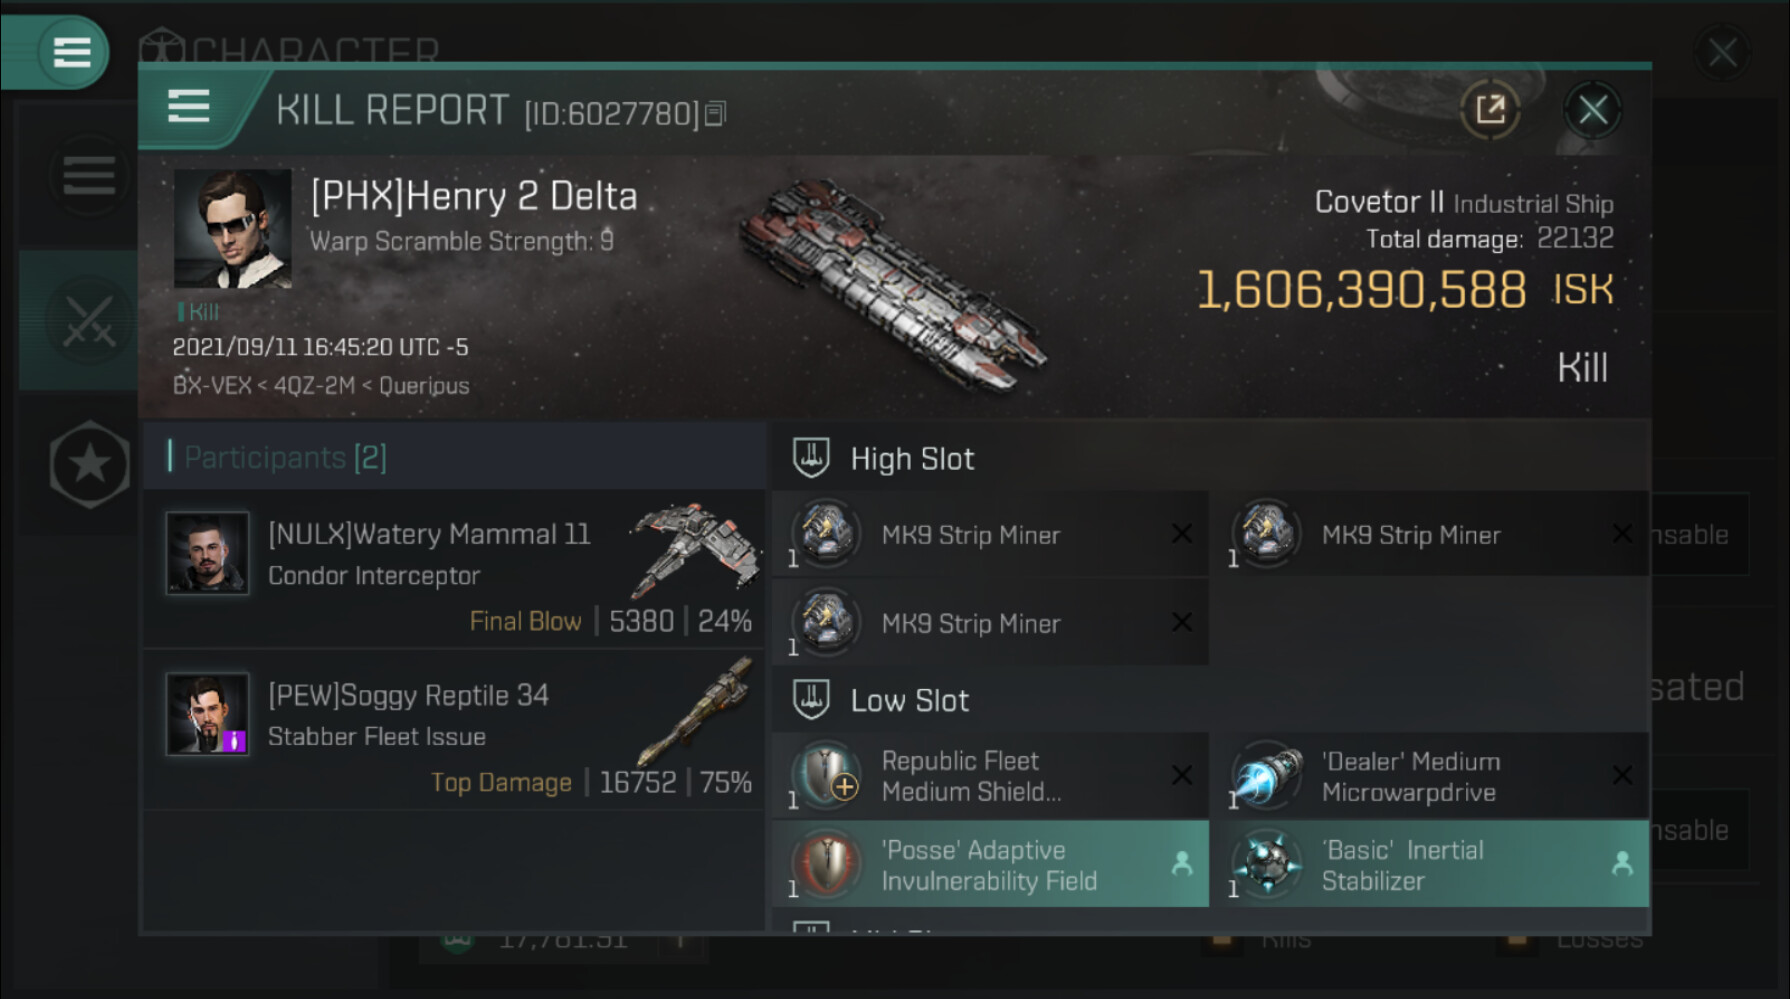
Task: Collapse the Low Slot section
Action: coord(811,700)
